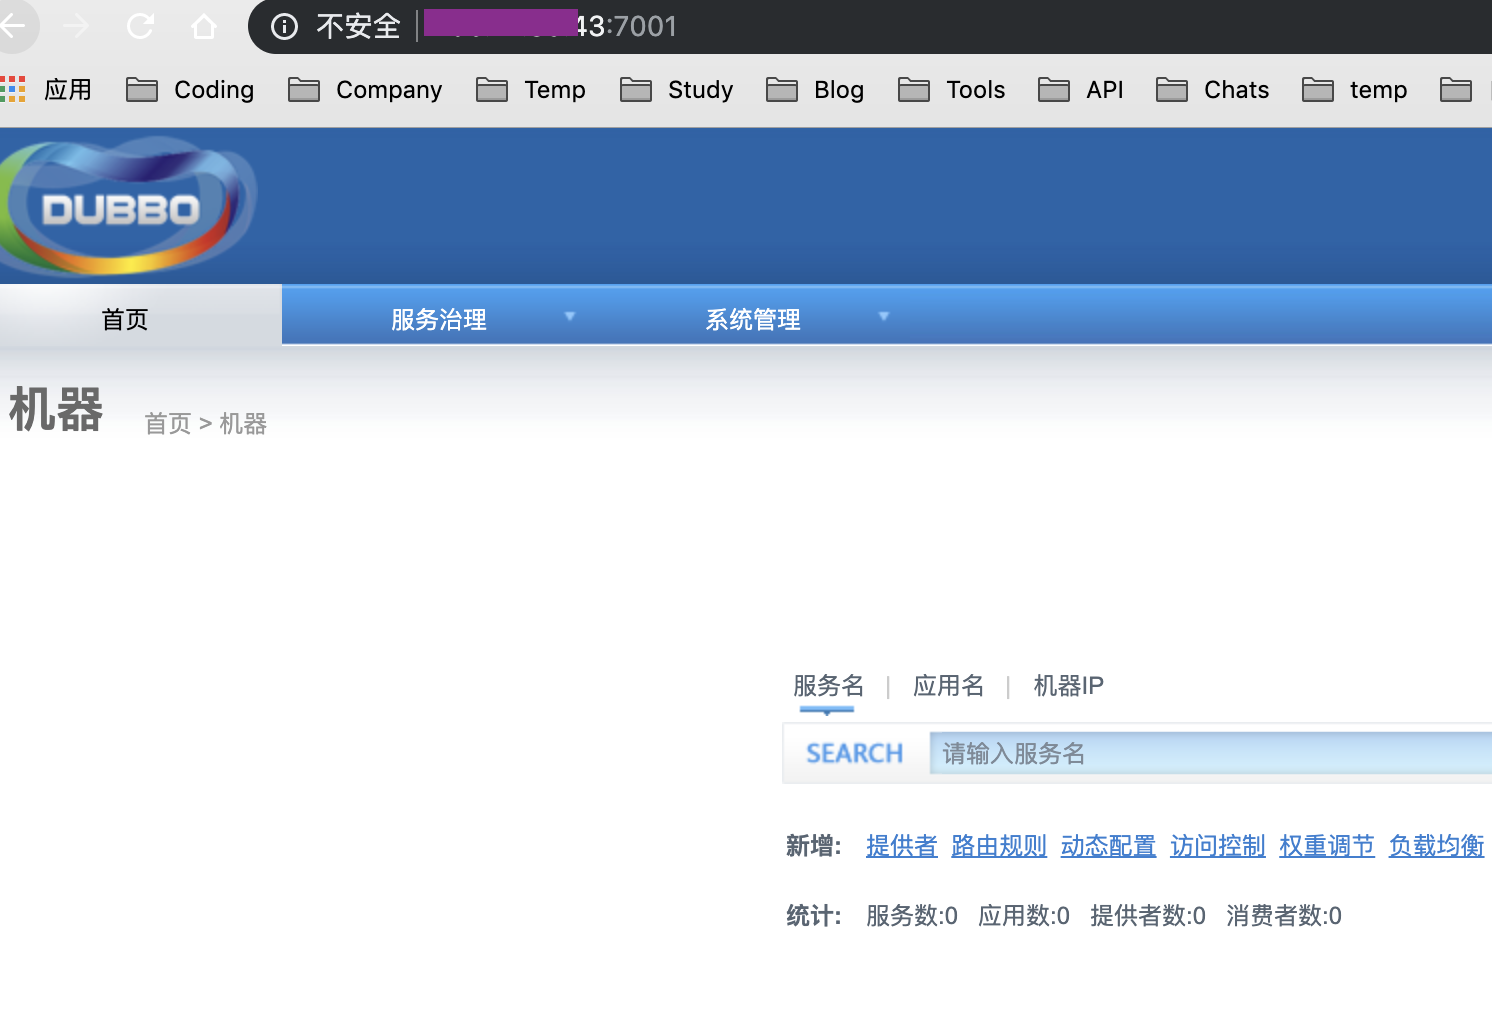Viewport: 1492px width, 1030px height.
Task: Click the SEARCH button
Action: (855, 753)
